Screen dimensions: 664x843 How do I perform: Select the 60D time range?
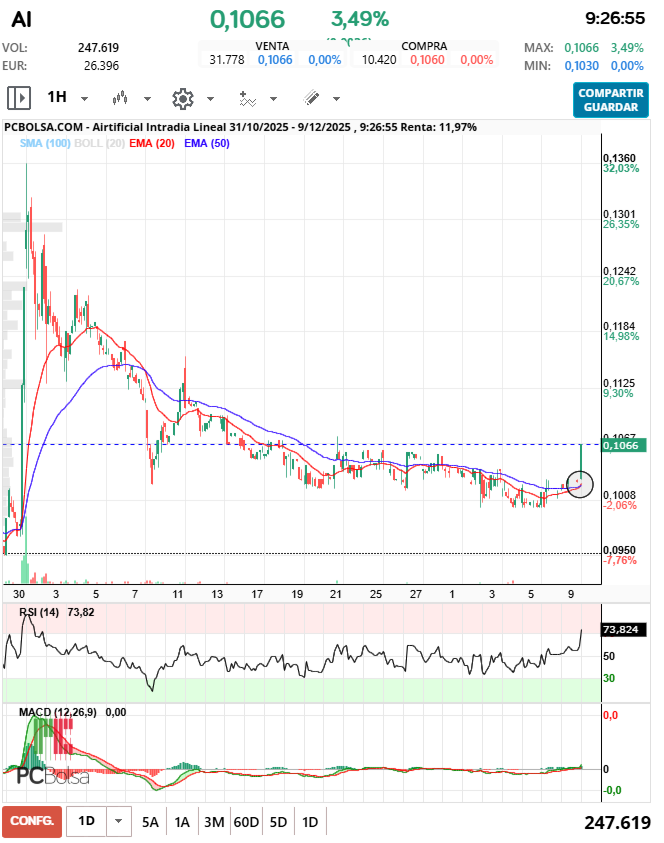(x=246, y=822)
